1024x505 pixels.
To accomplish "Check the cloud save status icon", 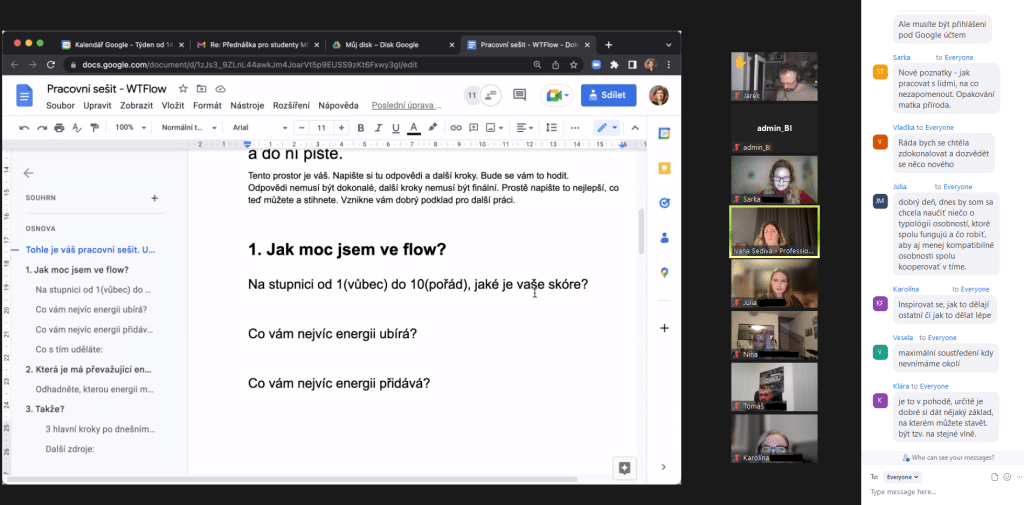I will pos(220,89).
